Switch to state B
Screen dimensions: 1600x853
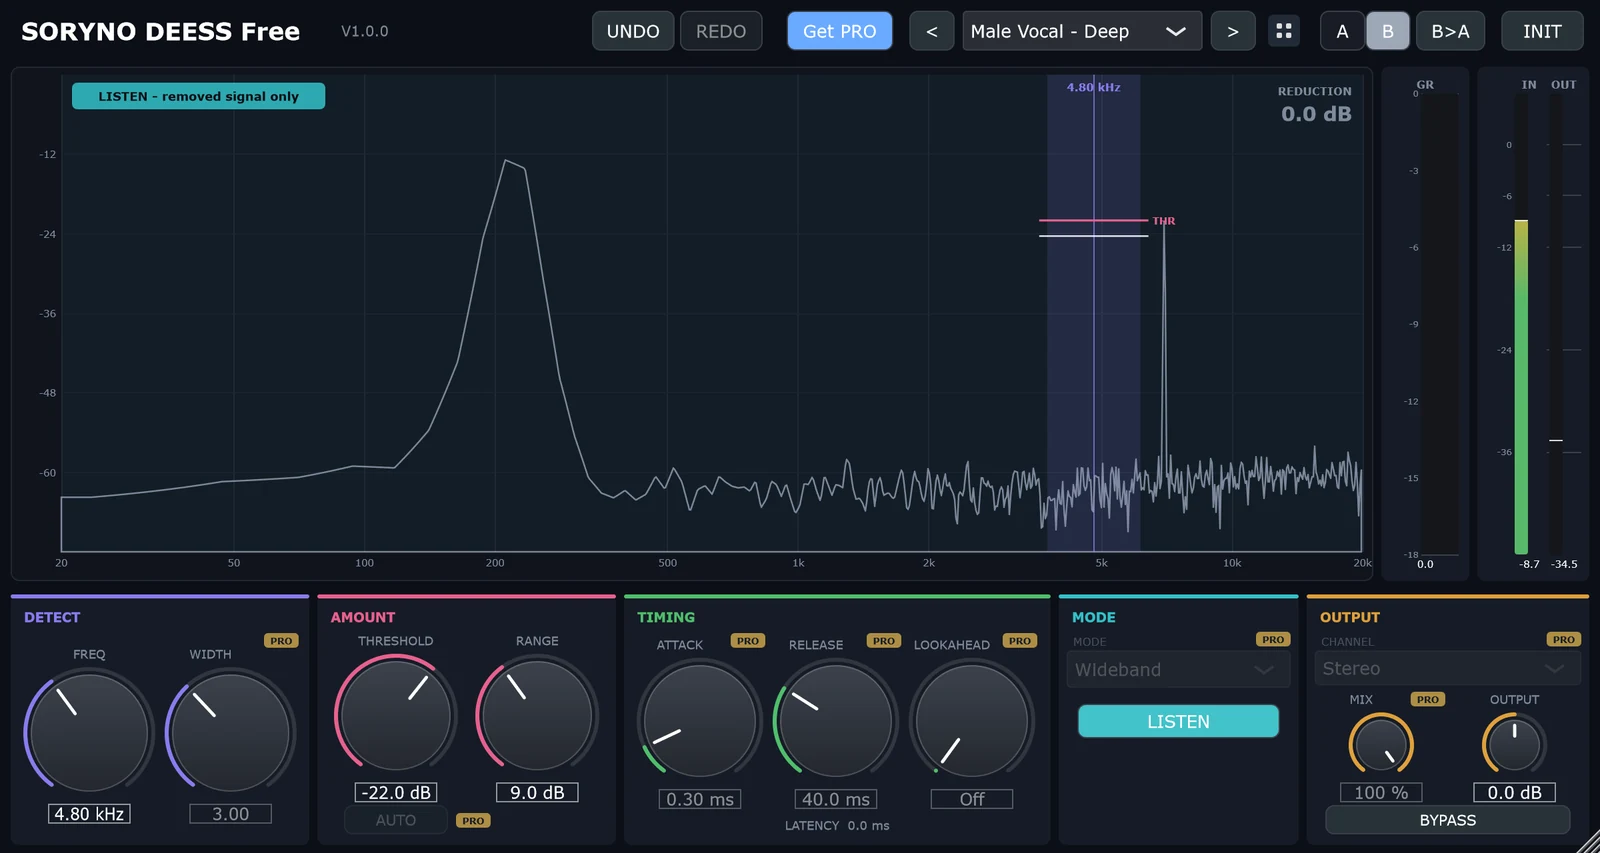coord(1388,31)
